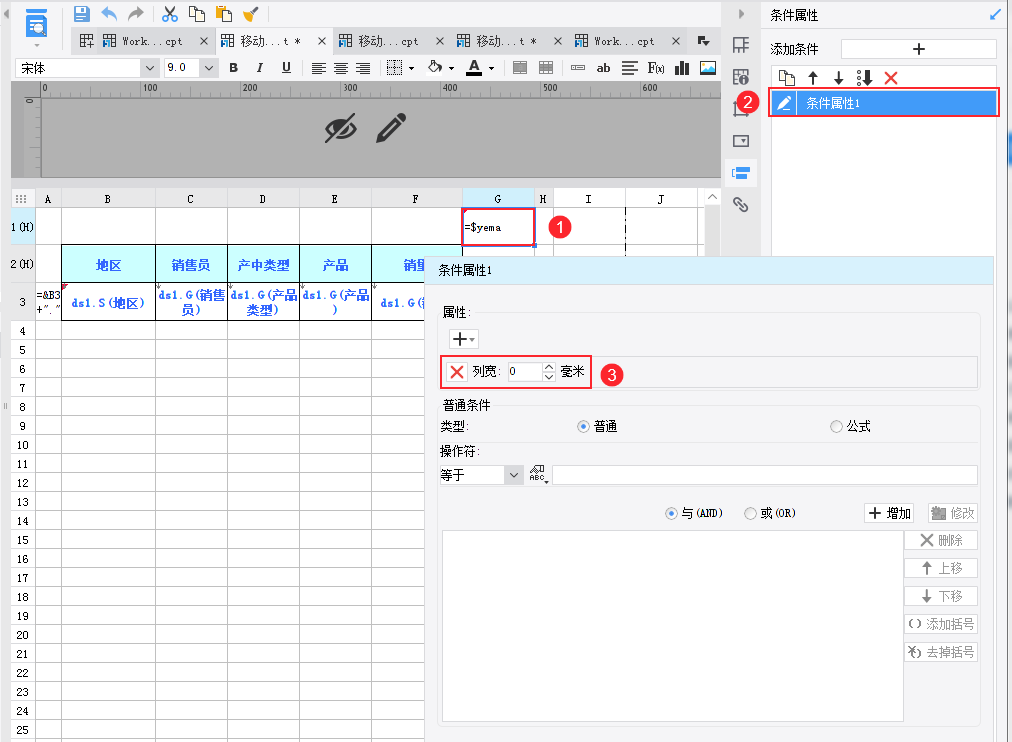Click the red delete condition icon
The height and width of the screenshot is (742, 1012).
891,78
